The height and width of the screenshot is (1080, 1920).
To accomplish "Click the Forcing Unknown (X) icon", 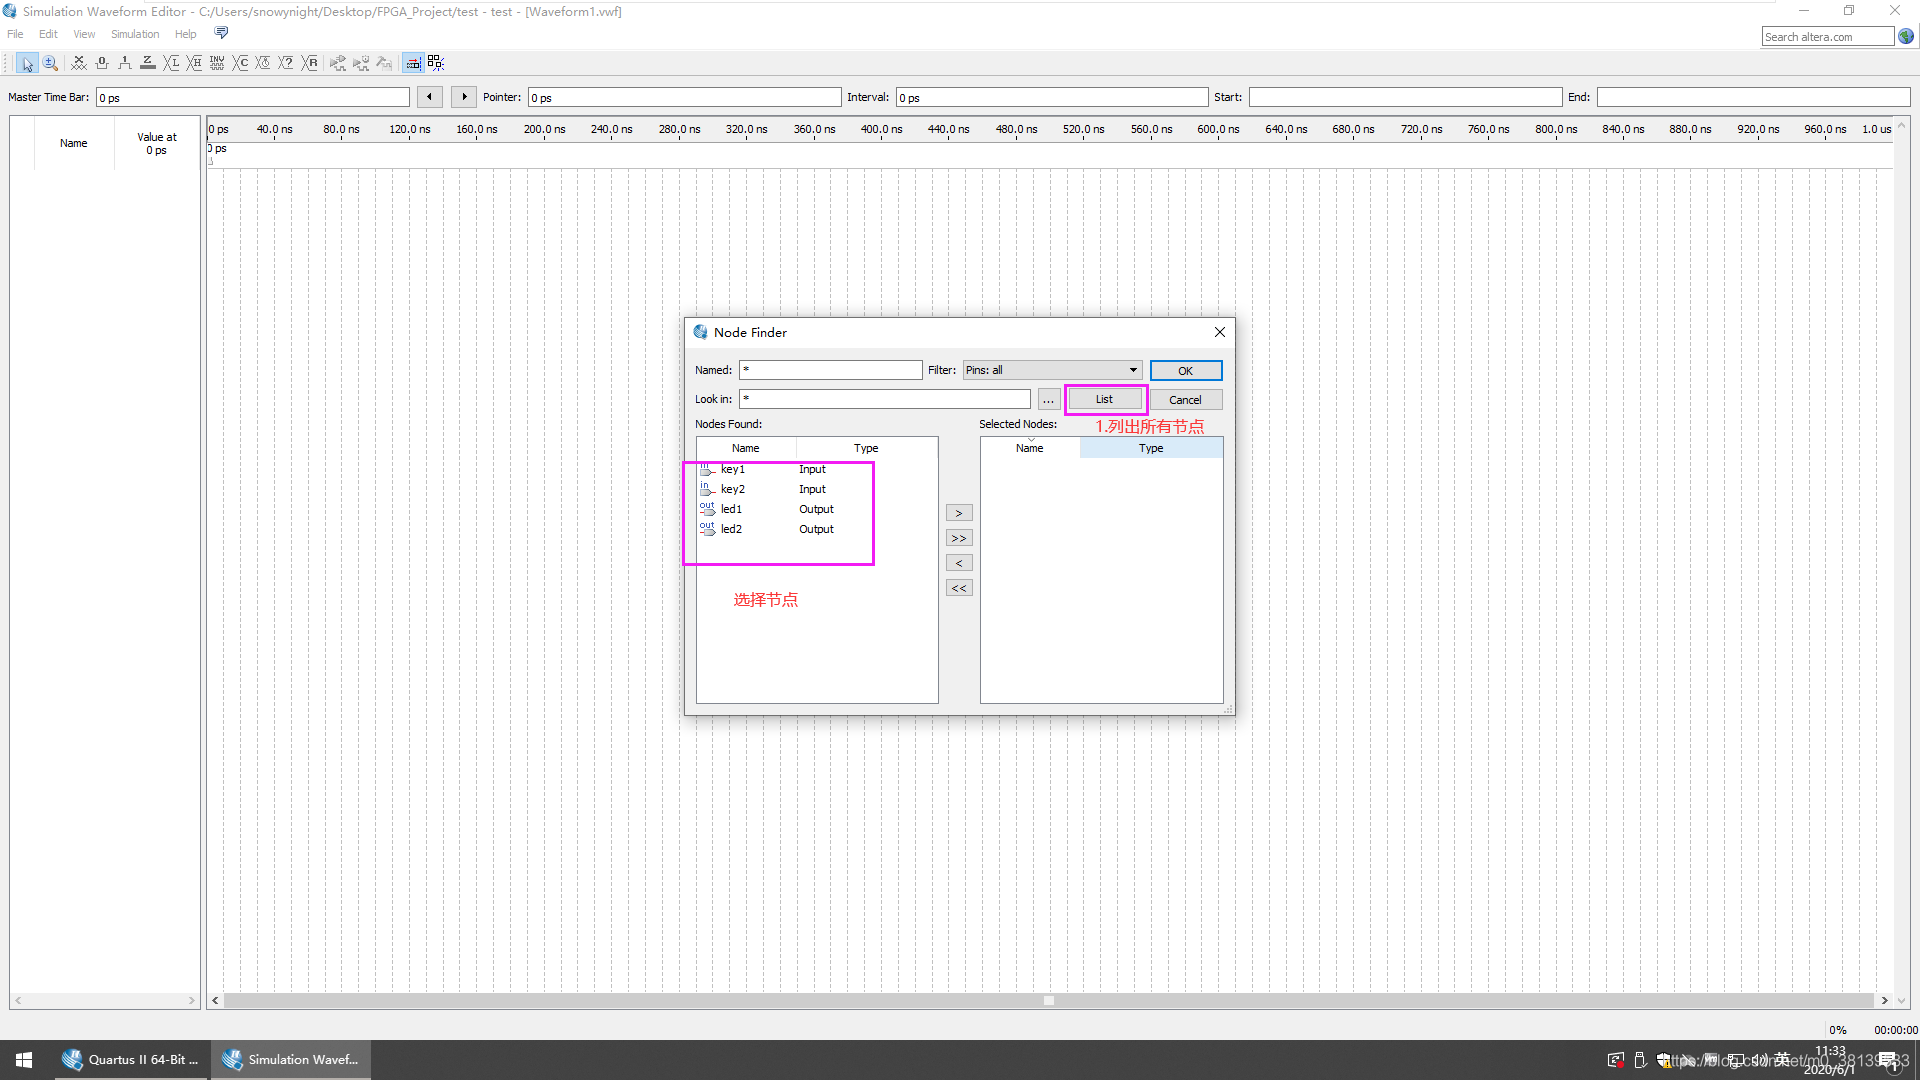I will (x=79, y=63).
